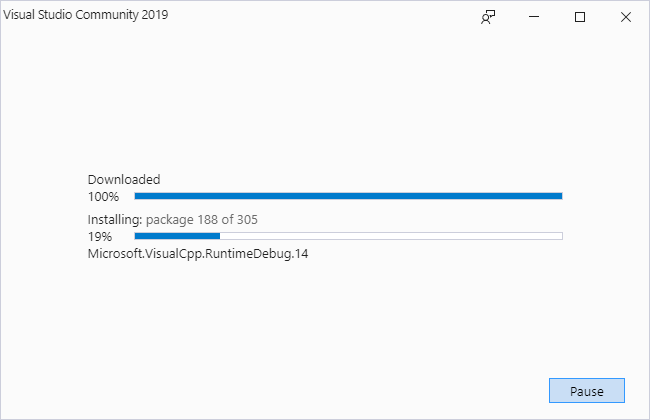Open the Send Feedback icon

(488, 17)
